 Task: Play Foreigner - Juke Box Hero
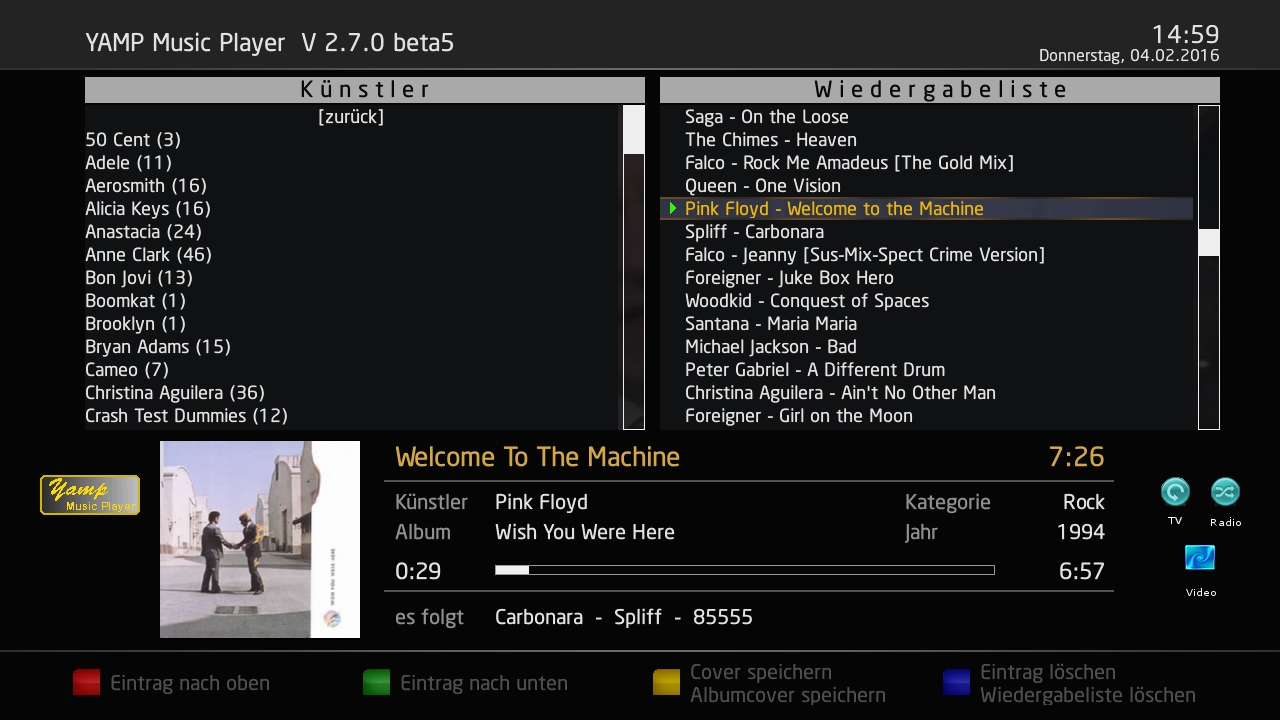(x=789, y=278)
